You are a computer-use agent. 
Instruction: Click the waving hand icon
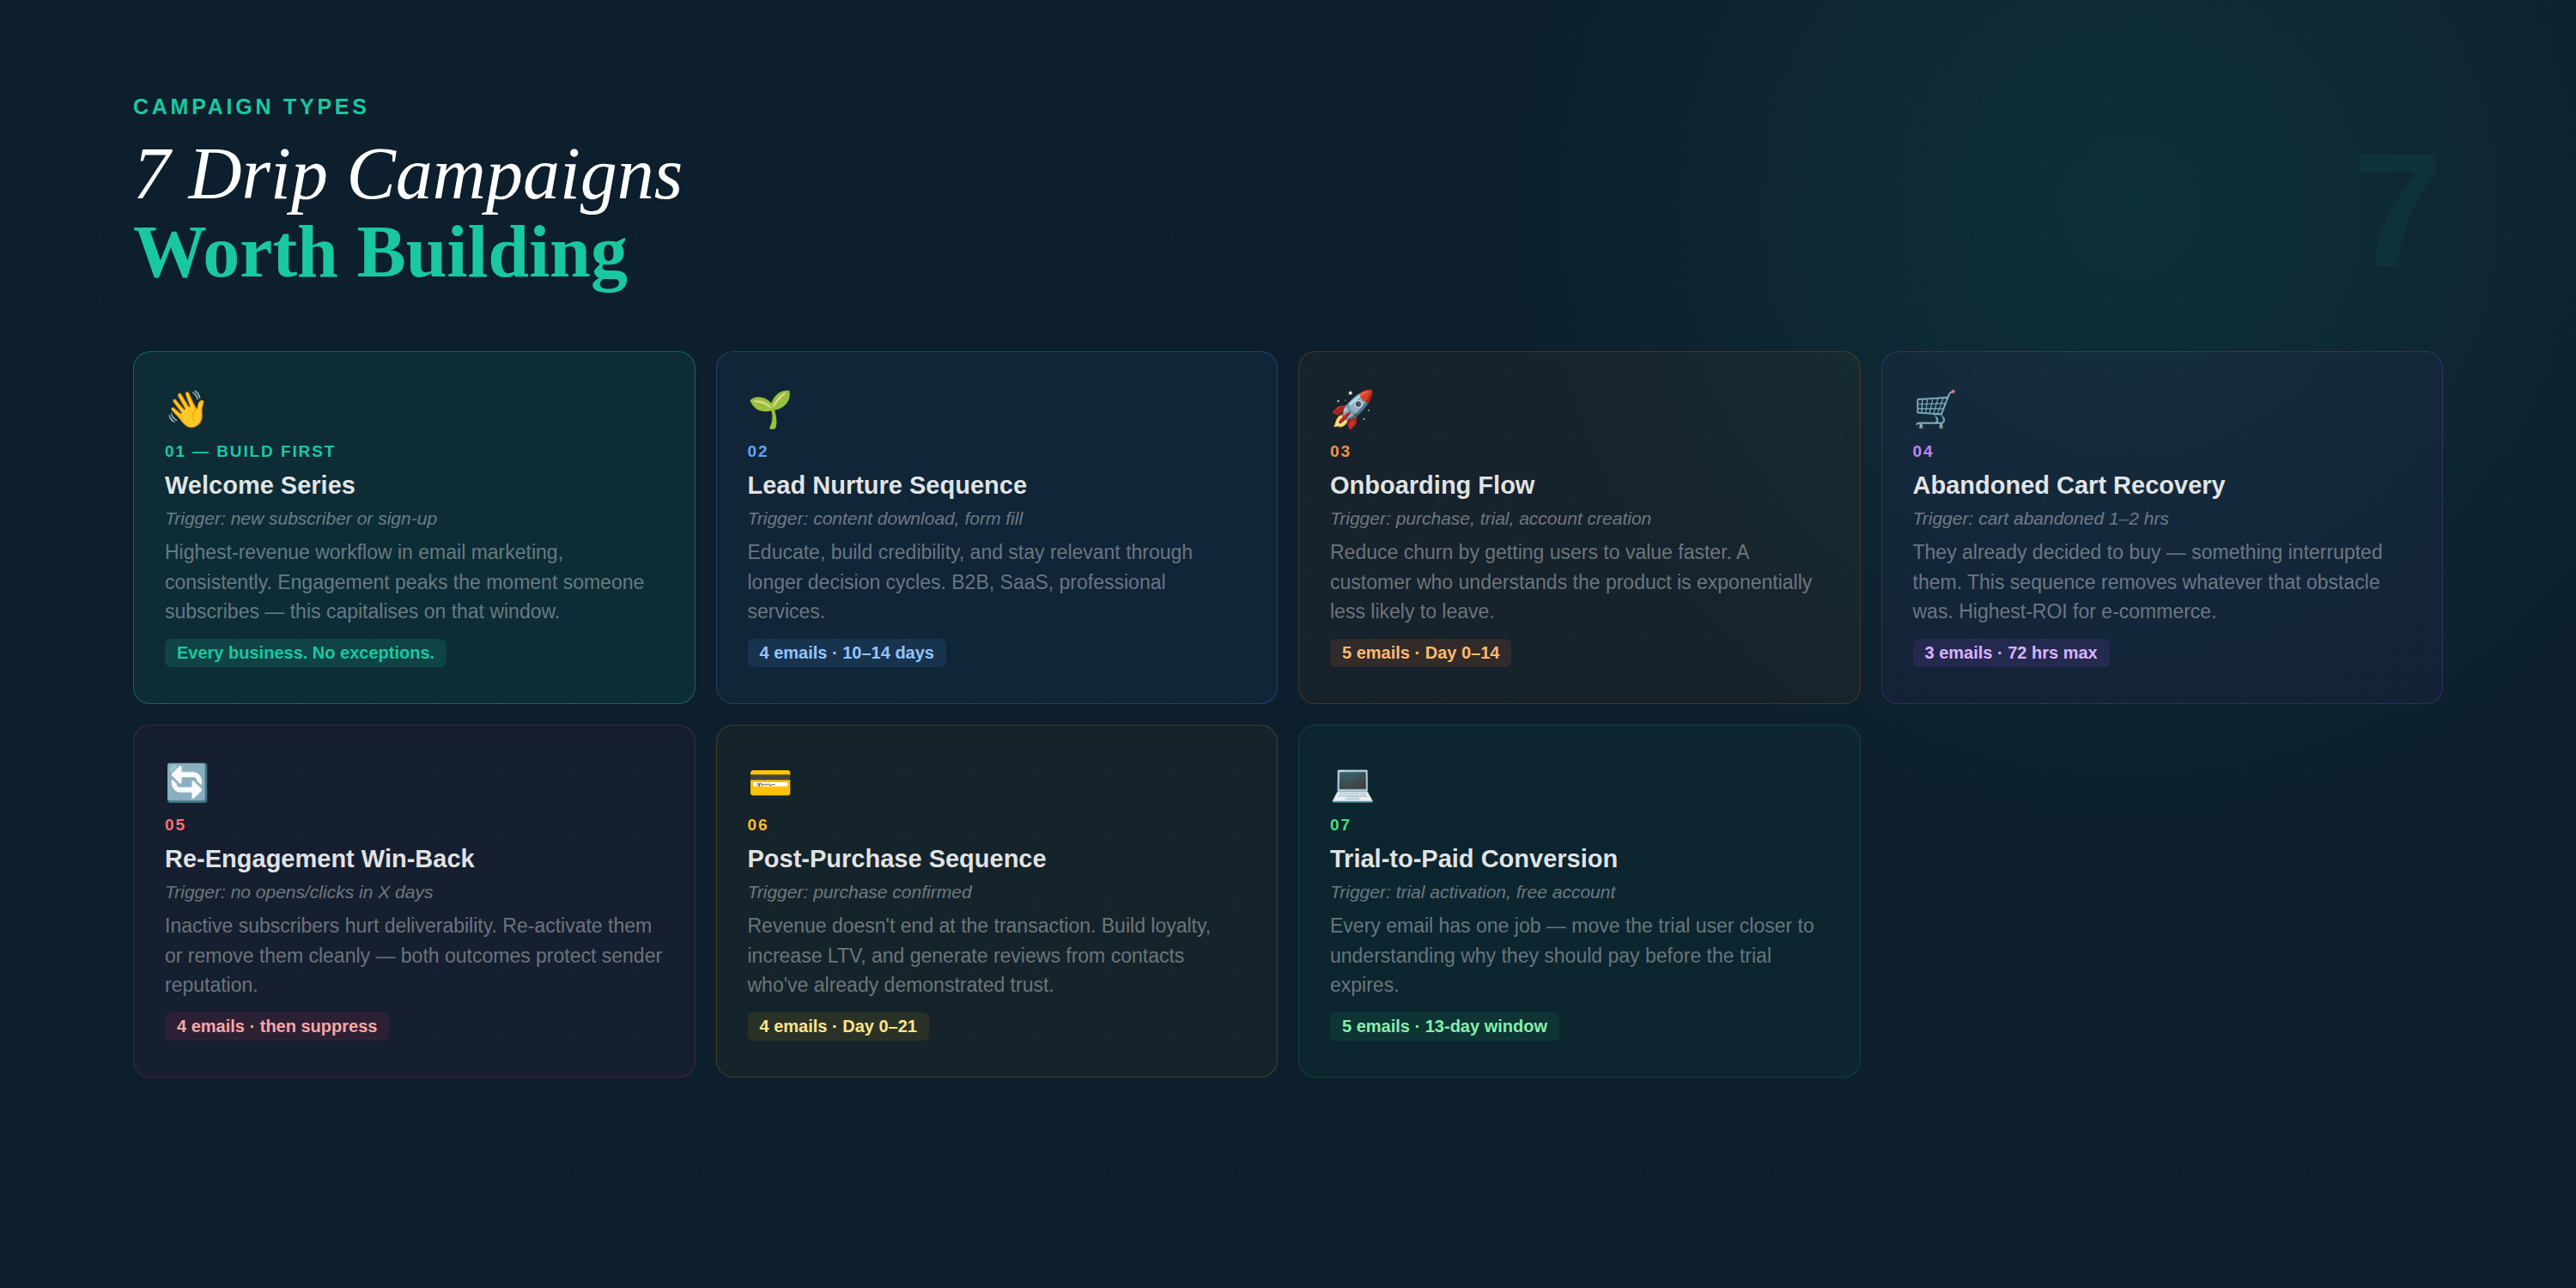click(186, 409)
